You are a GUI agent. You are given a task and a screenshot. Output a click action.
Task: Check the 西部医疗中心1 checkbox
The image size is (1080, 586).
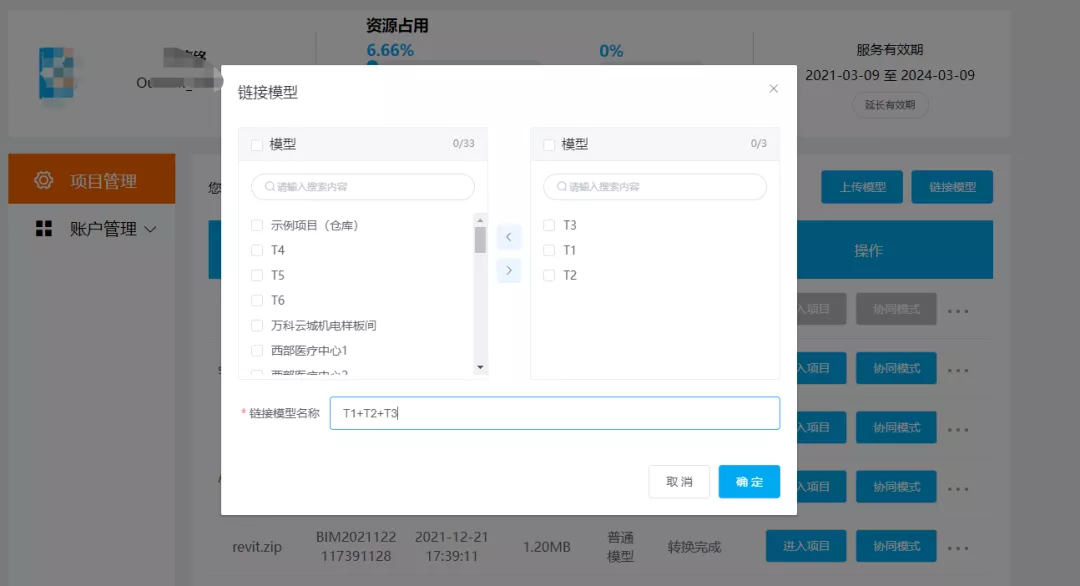pos(257,350)
